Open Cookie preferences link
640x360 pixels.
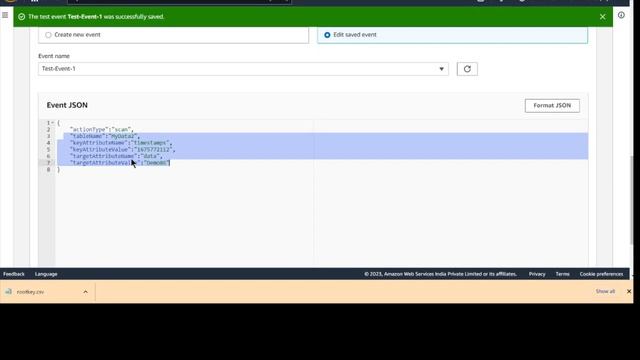601,274
